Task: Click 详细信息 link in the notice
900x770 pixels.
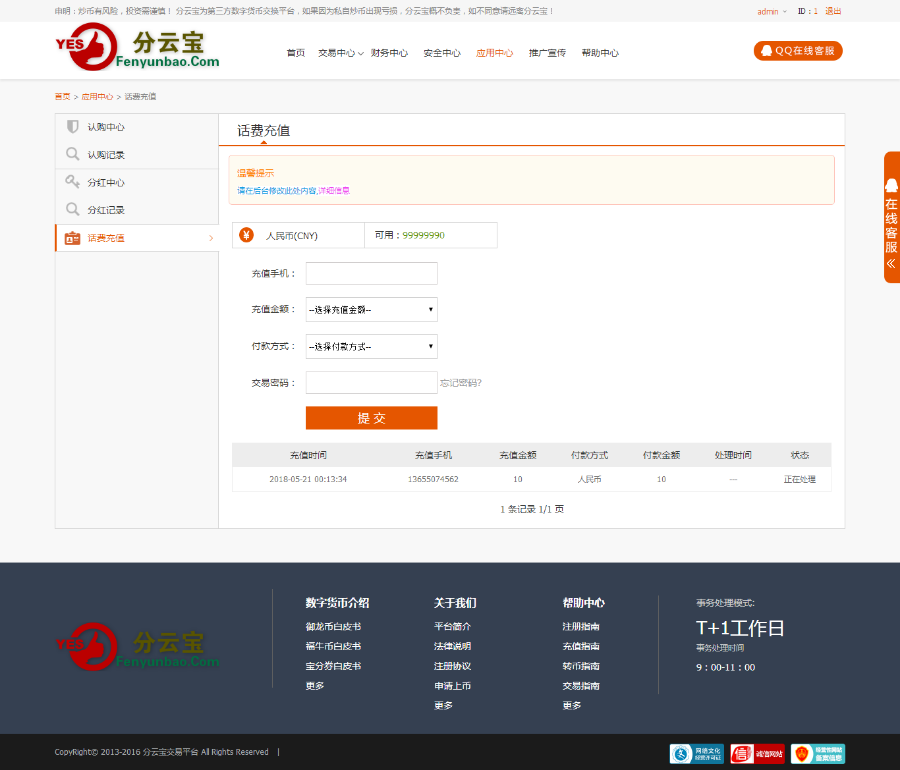Action: (x=334, y=190)
